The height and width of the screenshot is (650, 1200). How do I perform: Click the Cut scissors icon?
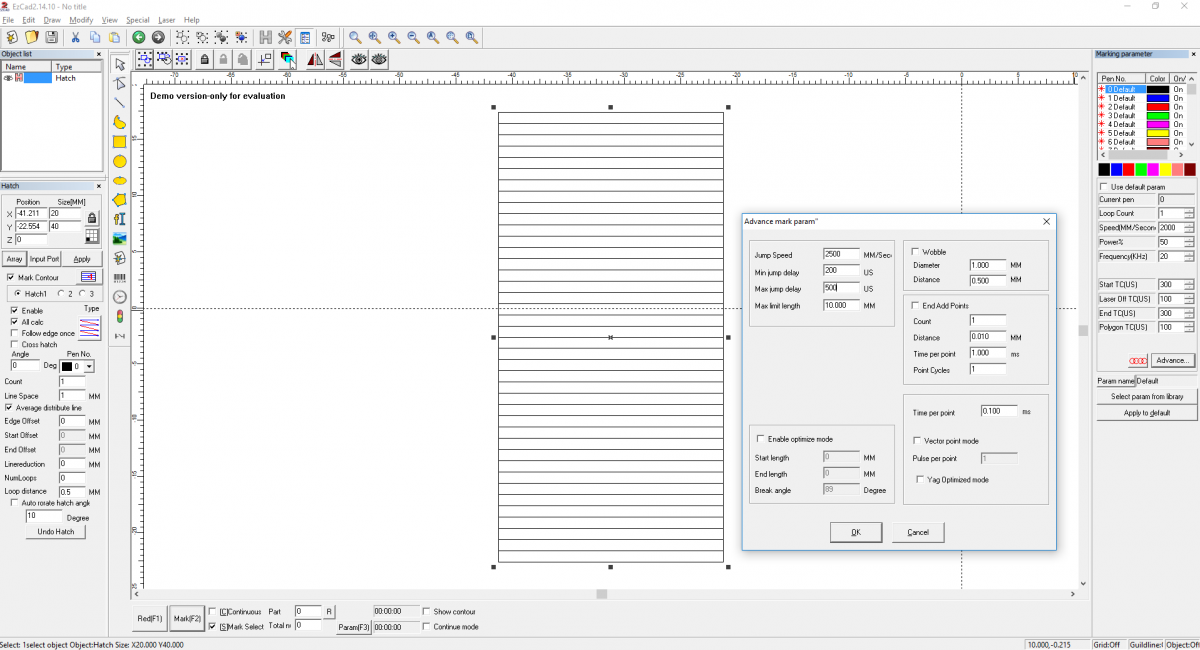pyautogui.click(x=75, y=37)
